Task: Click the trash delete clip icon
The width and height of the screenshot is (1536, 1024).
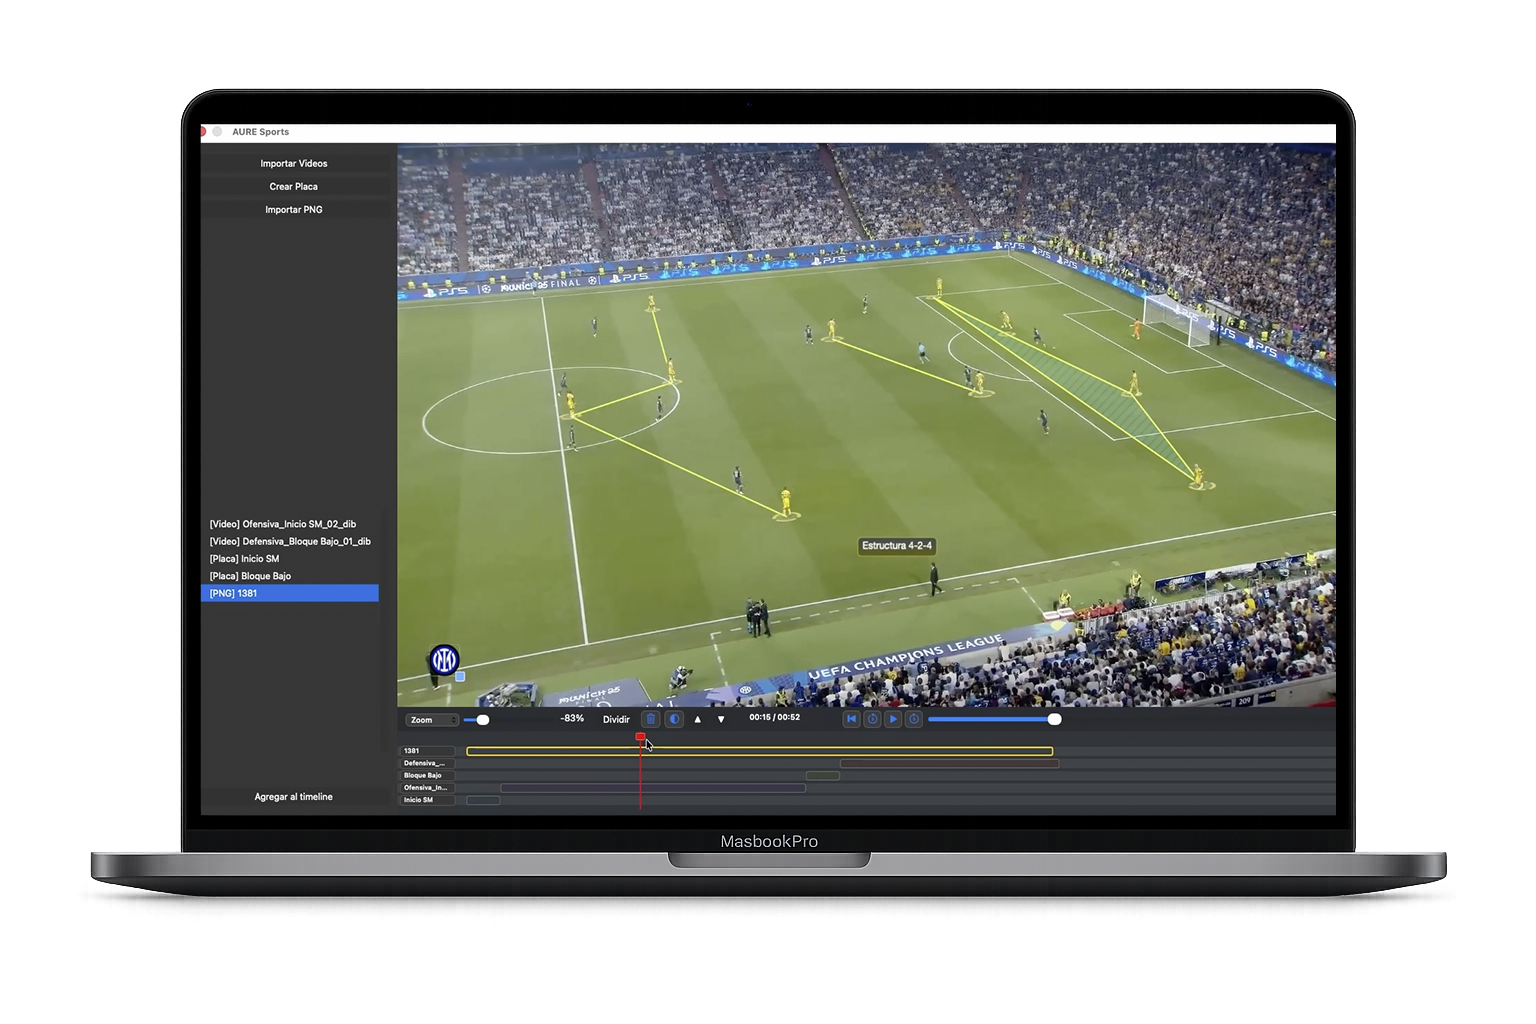Action: (651, 719)
